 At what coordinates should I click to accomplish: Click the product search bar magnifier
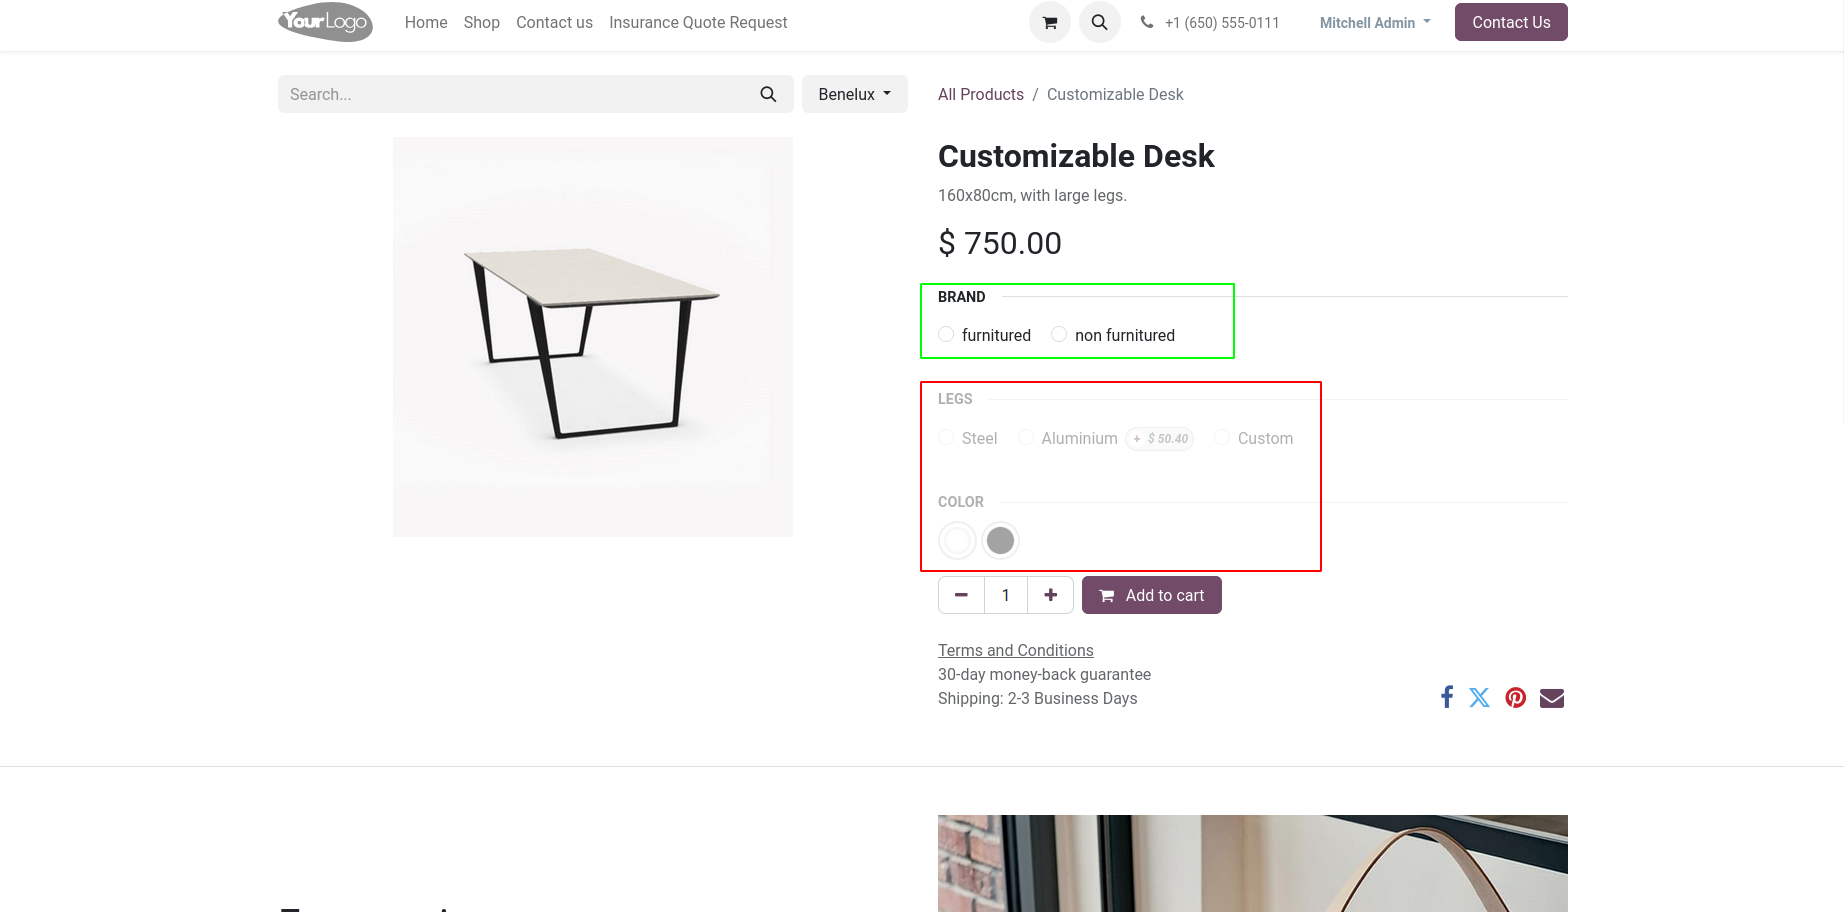(768, 94)
